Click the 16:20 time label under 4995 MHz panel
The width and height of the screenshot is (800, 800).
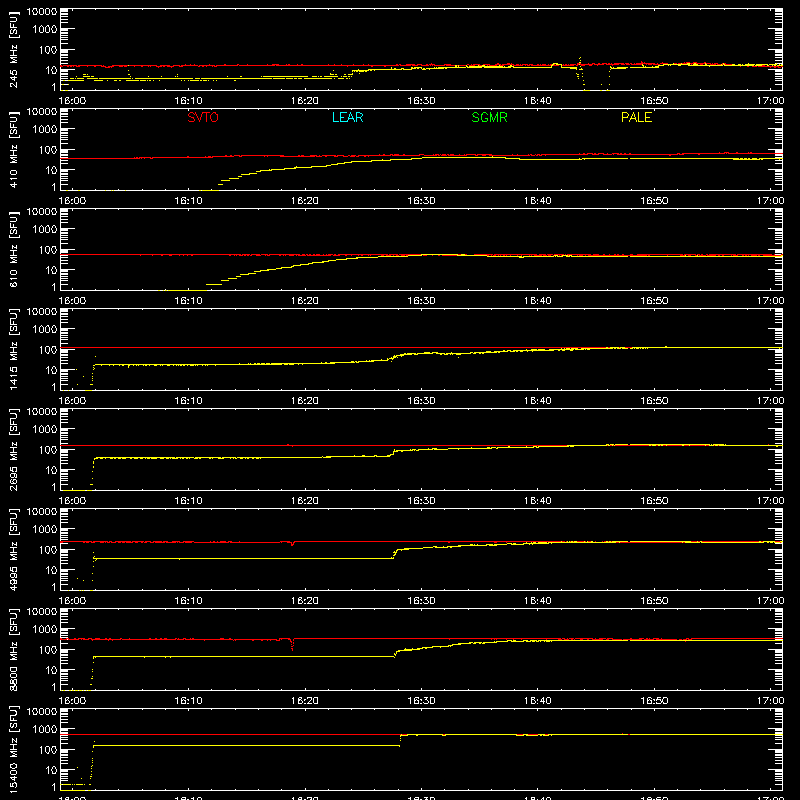point(305,601)
